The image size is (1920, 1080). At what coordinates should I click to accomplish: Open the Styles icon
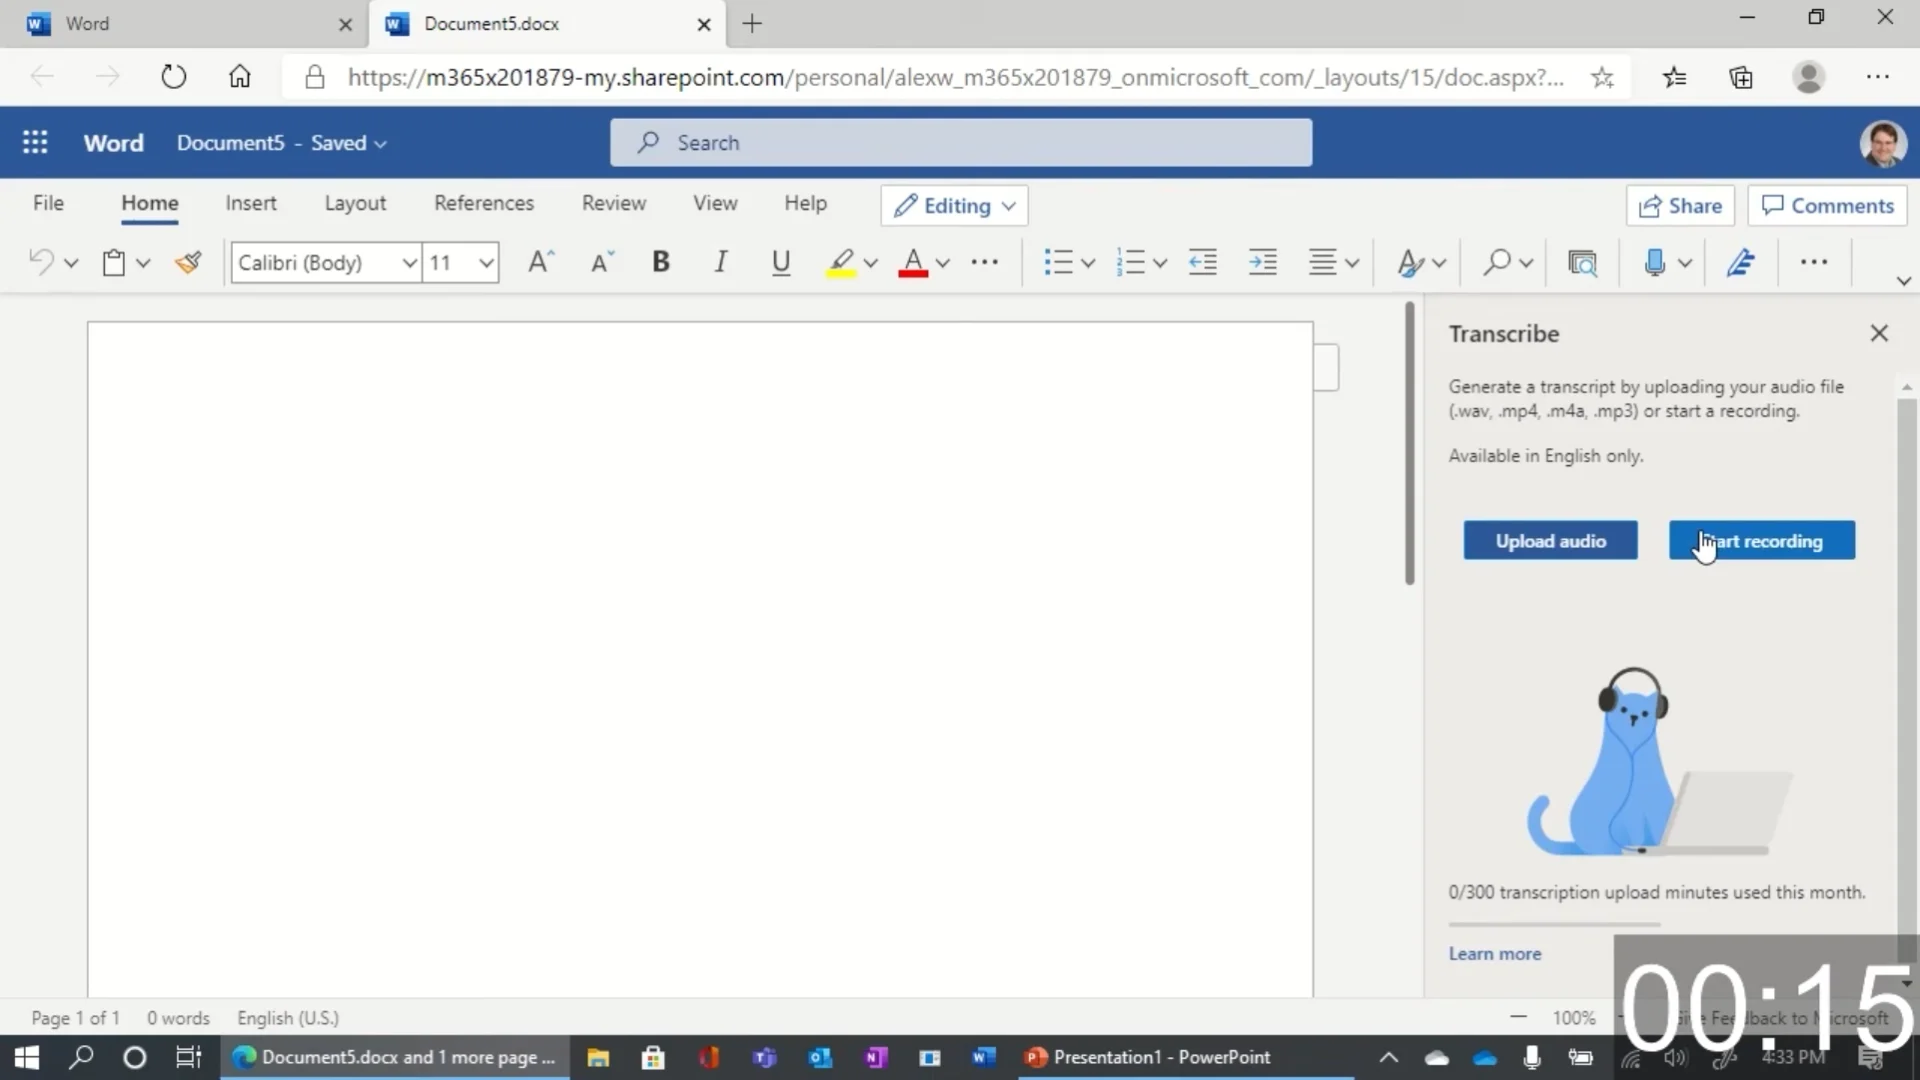click(1410, 262)
